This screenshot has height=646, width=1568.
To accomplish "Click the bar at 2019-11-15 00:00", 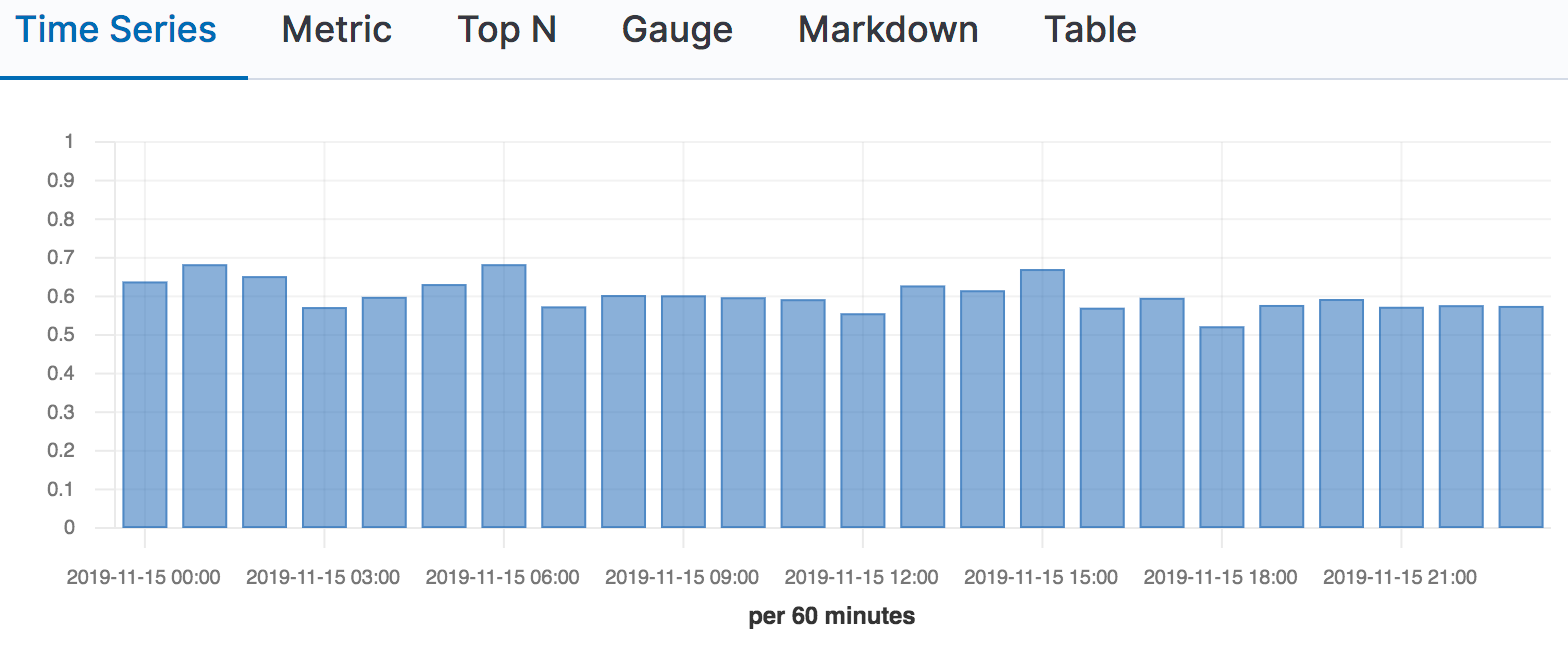I will click(x=144, y=405).
